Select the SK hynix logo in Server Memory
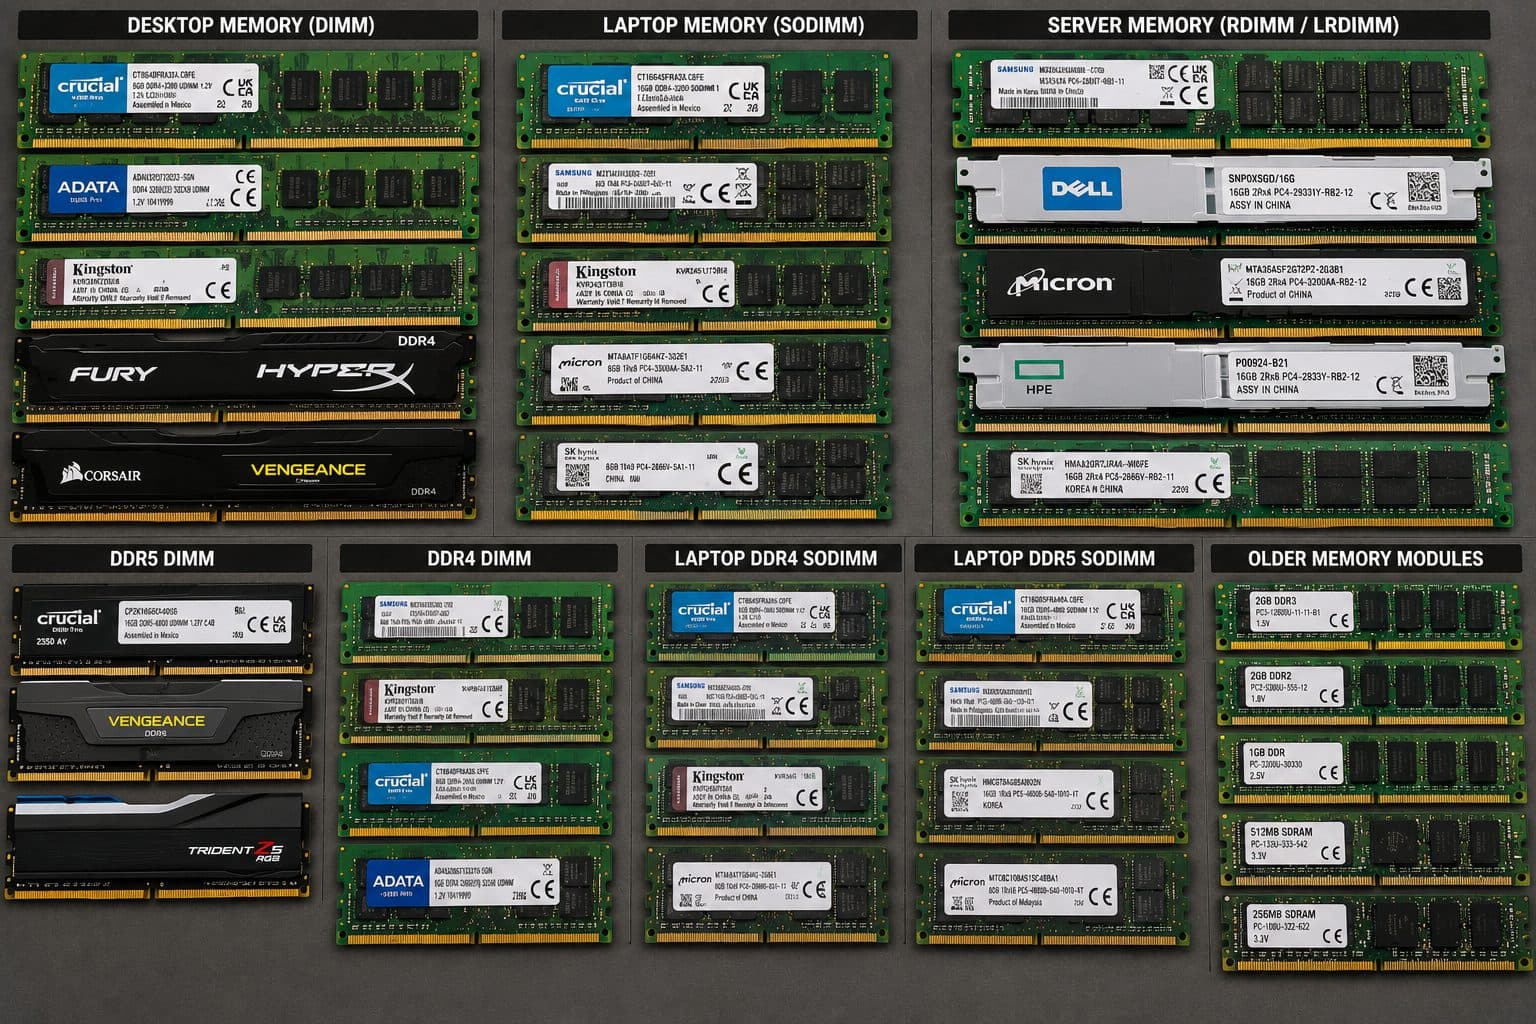 1034,463
